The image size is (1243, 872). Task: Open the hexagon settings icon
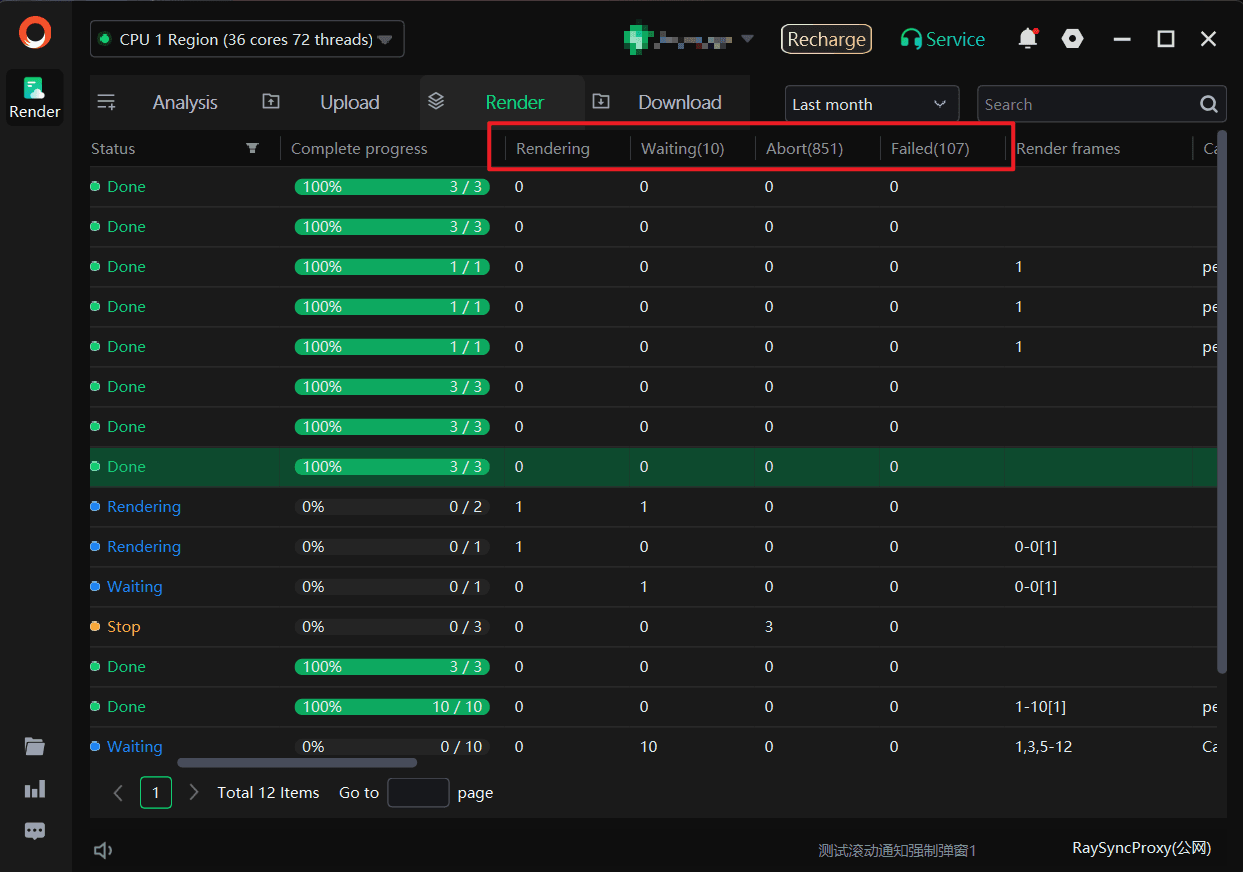(1072, 39)
